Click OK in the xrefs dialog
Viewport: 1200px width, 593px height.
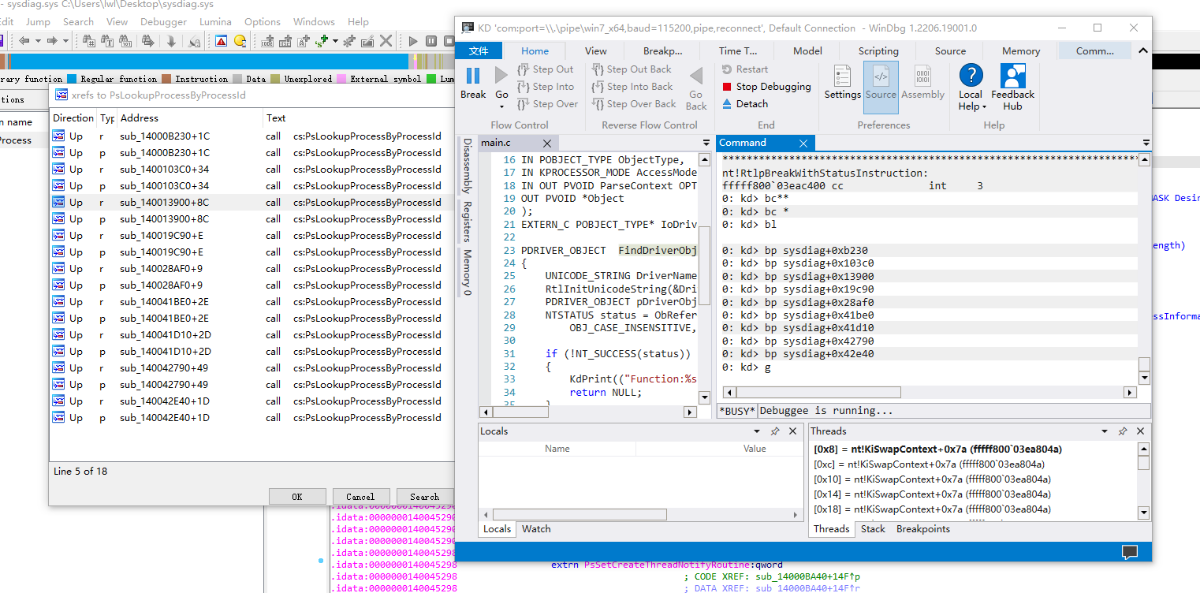[297, 496]
